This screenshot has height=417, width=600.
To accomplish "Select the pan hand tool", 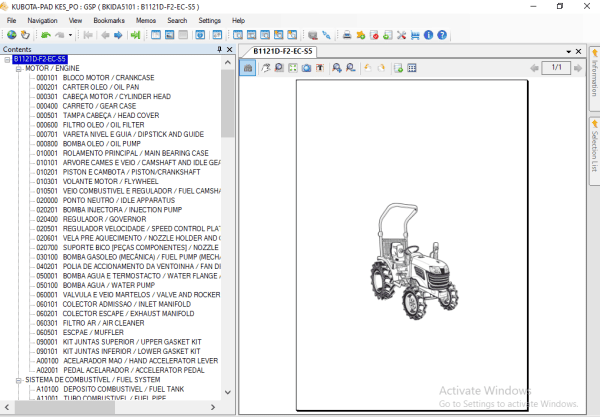I will pyautogui.click(x=266, y=68).
